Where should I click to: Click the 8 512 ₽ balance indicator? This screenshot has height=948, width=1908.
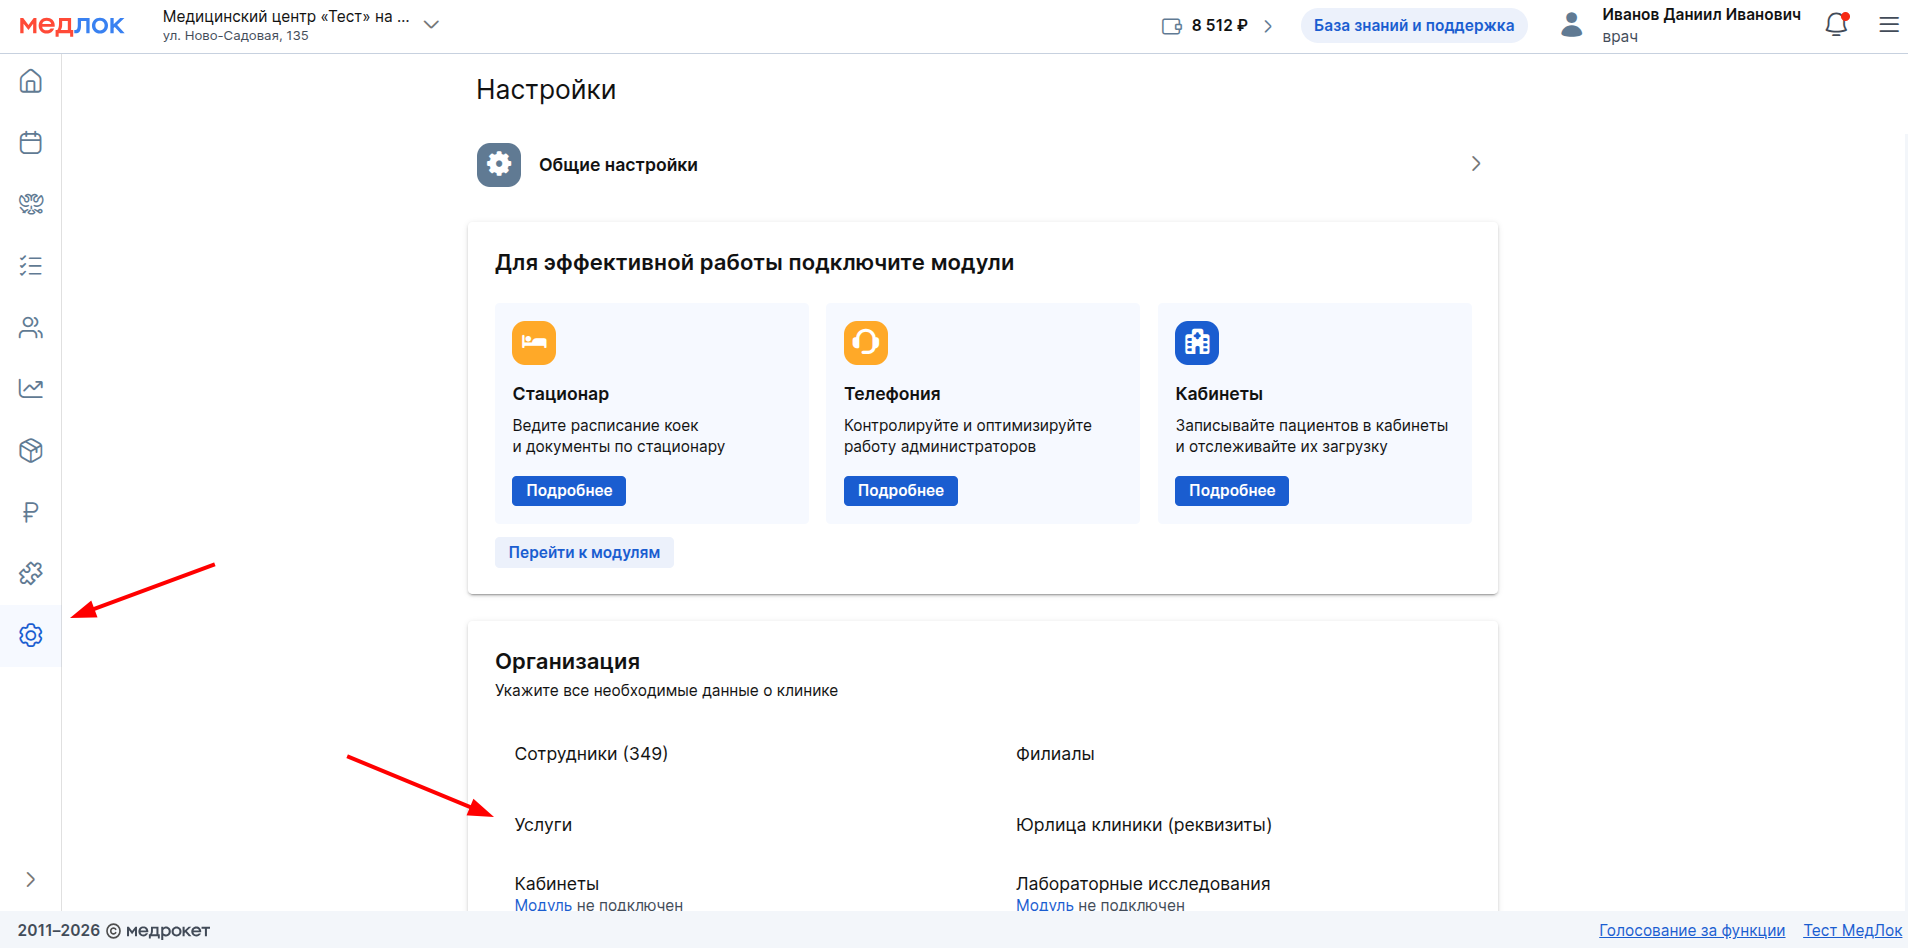[1217, 26]
